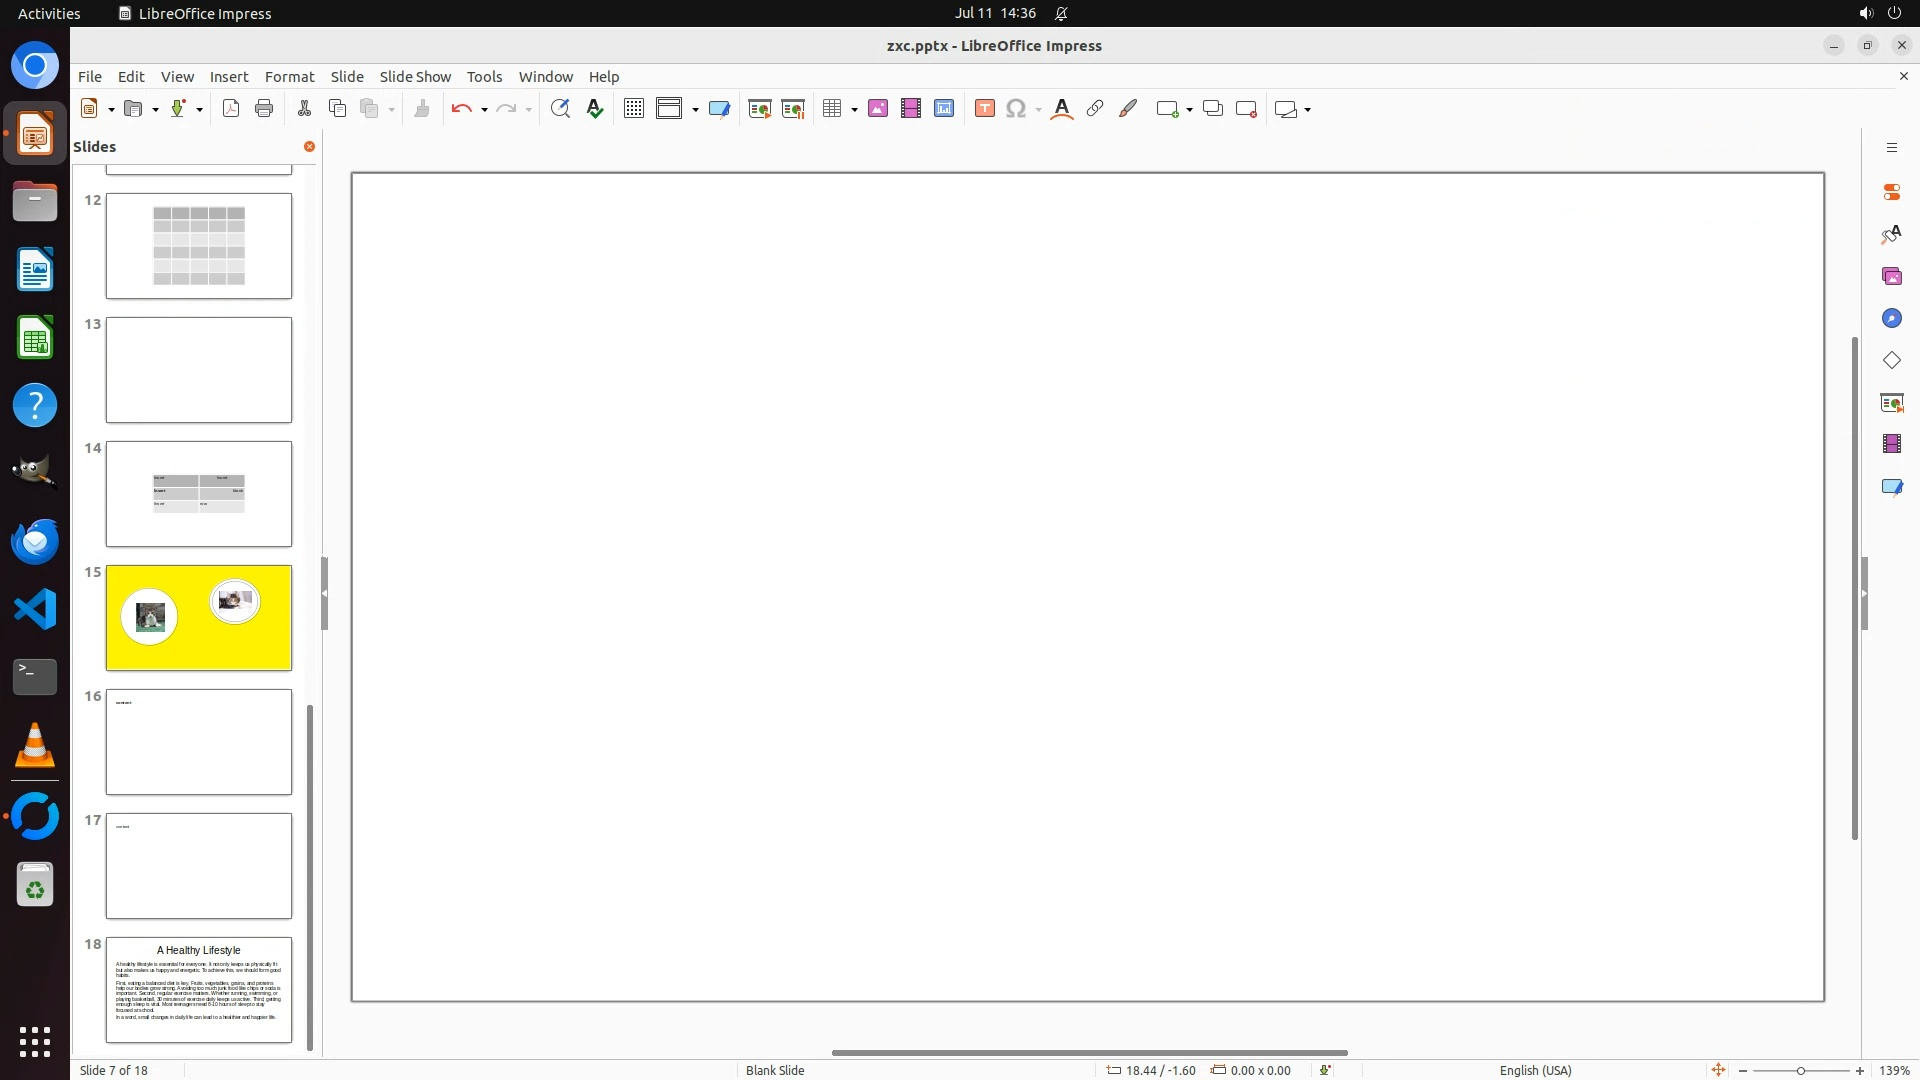1920x1080 pixels.
Task: Click the Print icon in toolbar
Action: pyautogui.click(x=264, y=109)
